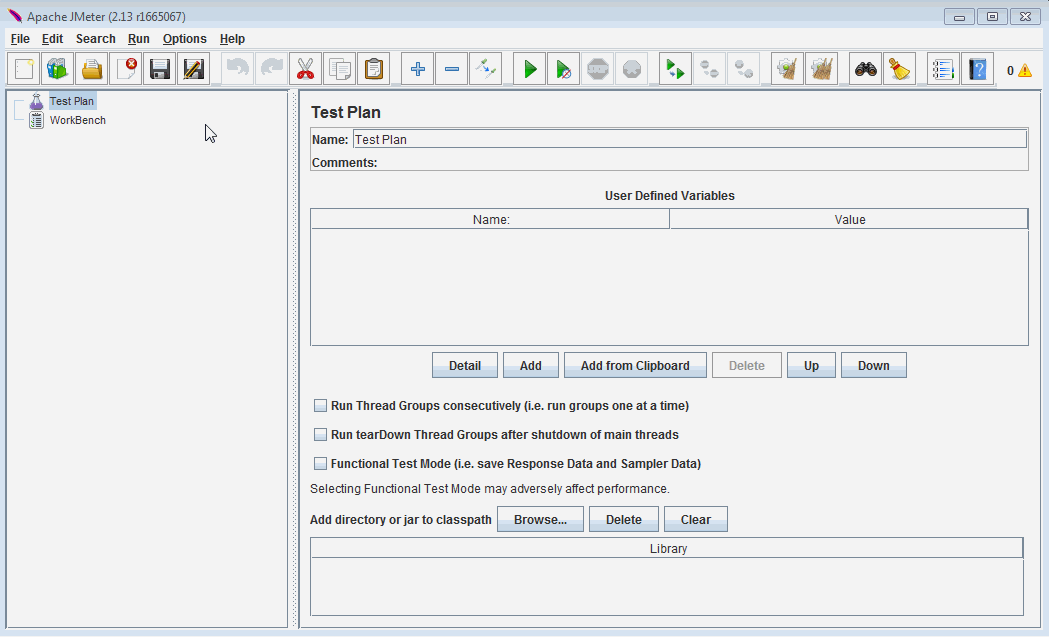Click the Clear broom-with-gear icon
Screen dimensions: 1049x637
tap(787, 69)
